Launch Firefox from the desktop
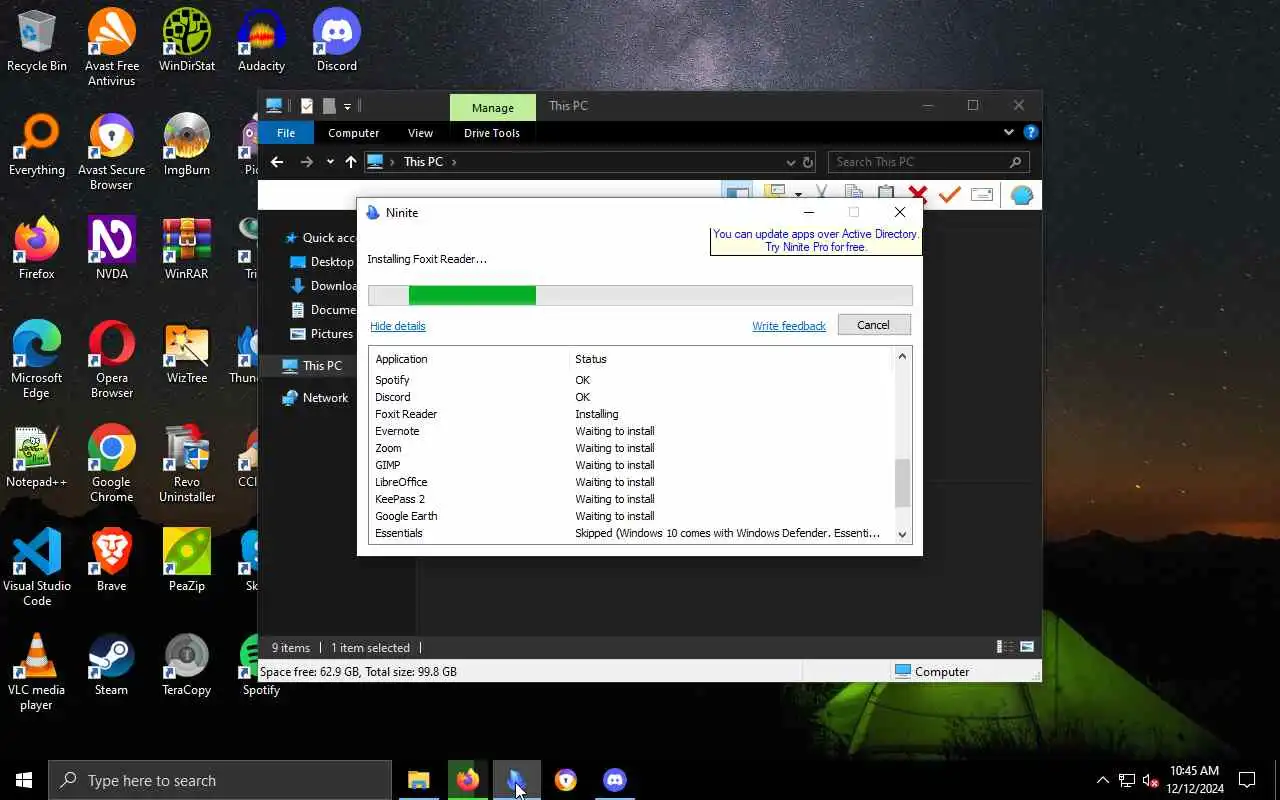Screen dimensions: 1280x800 coord(37,249)
